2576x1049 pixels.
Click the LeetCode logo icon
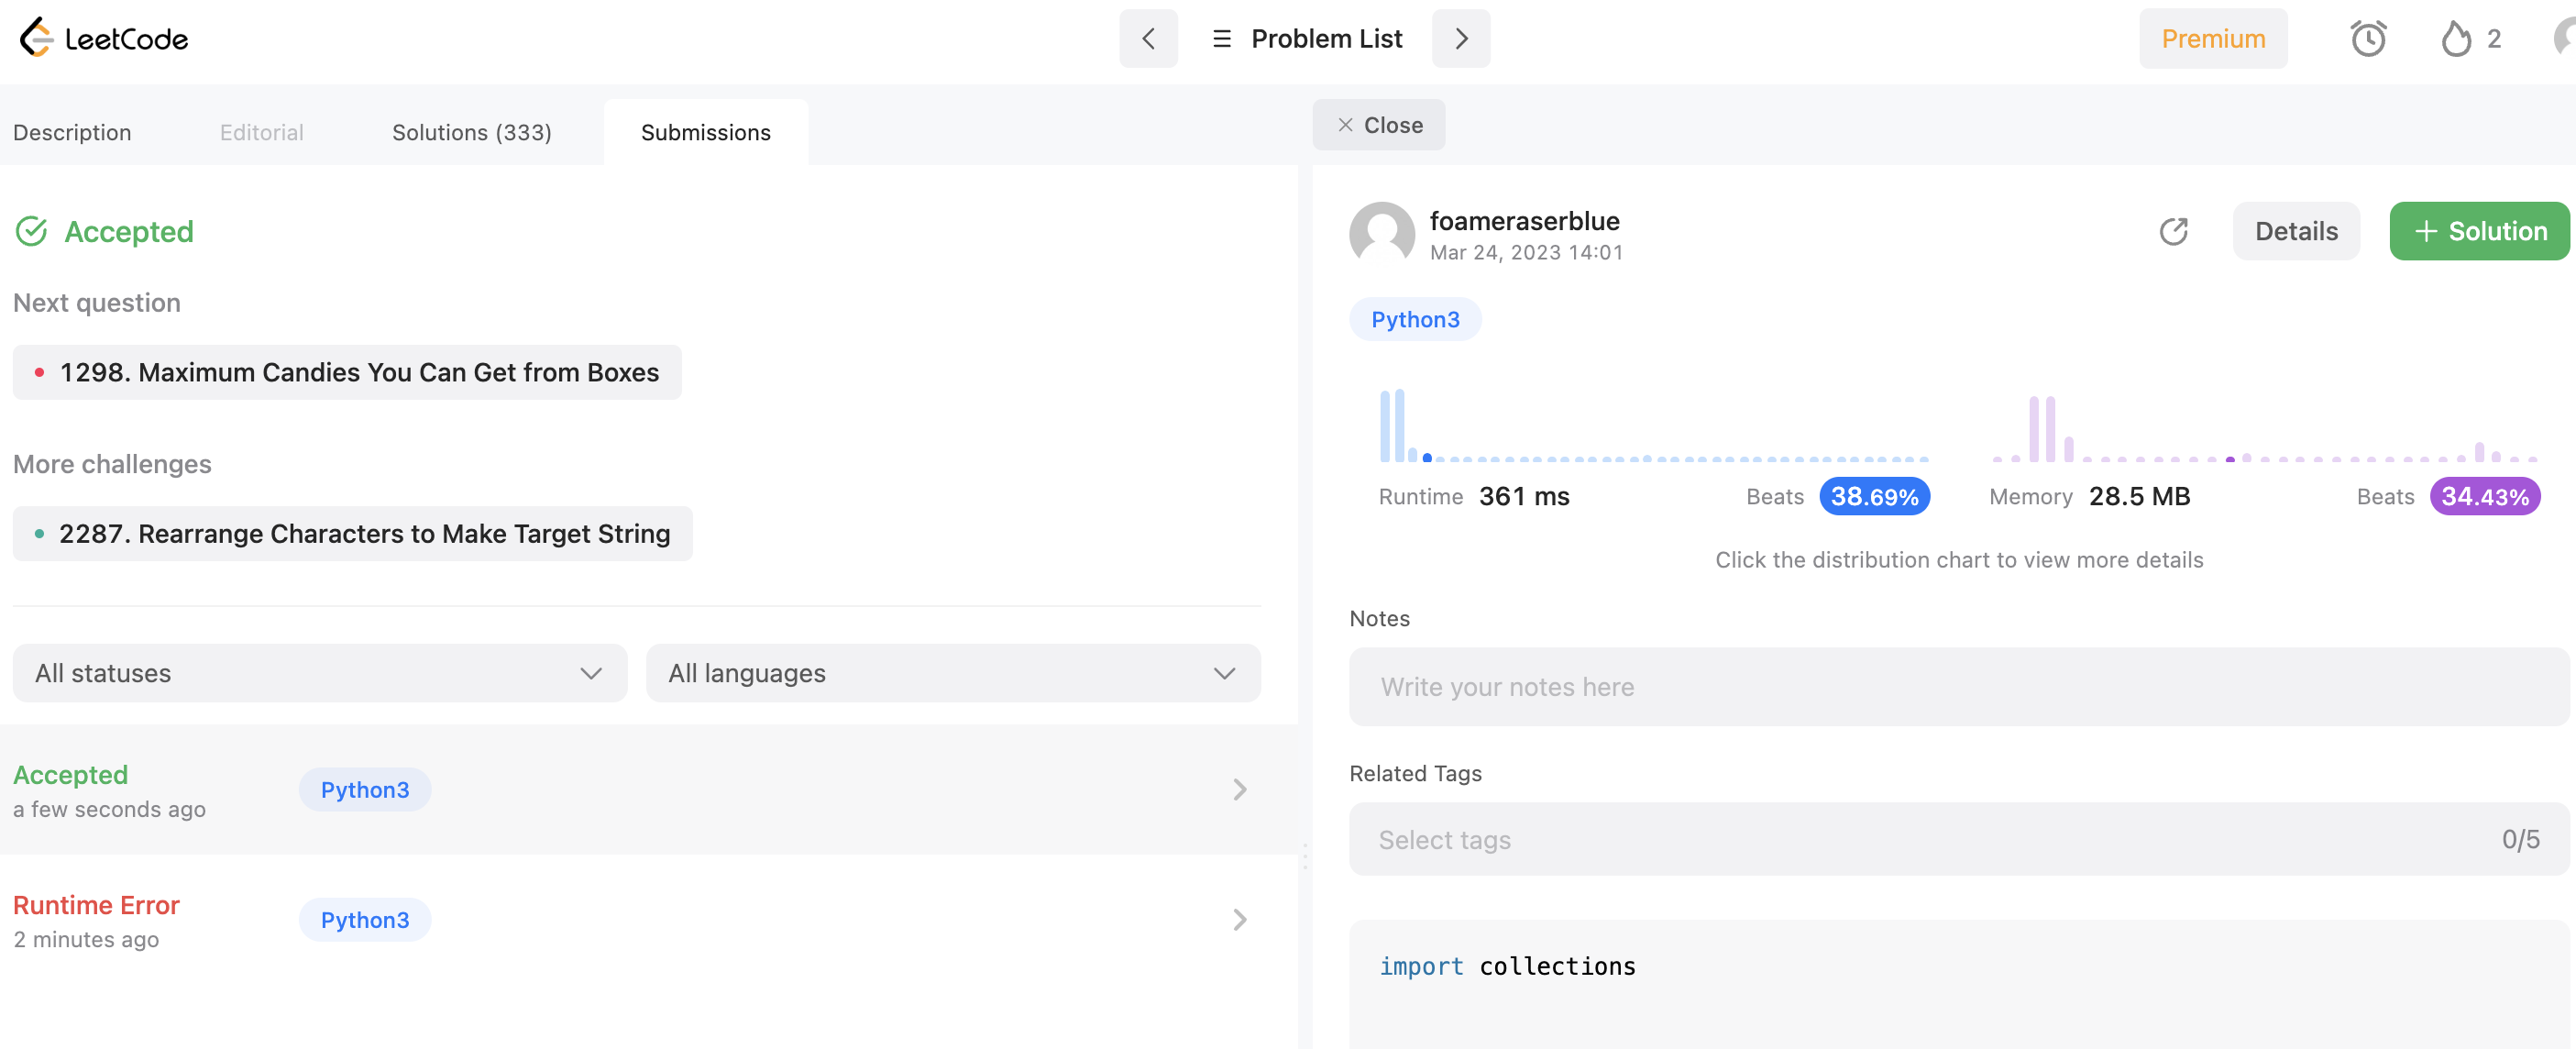point(36,38)
